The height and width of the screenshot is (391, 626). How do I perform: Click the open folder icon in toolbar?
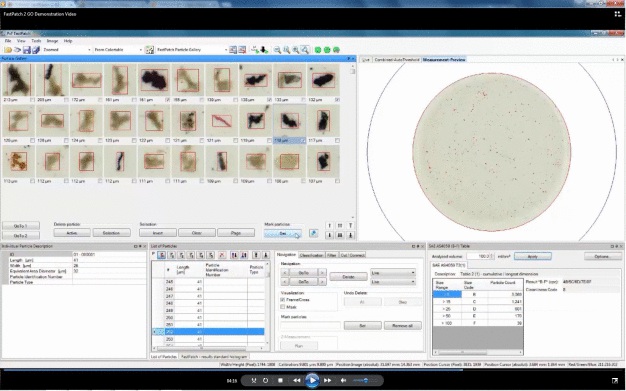[x=8, y=50]
